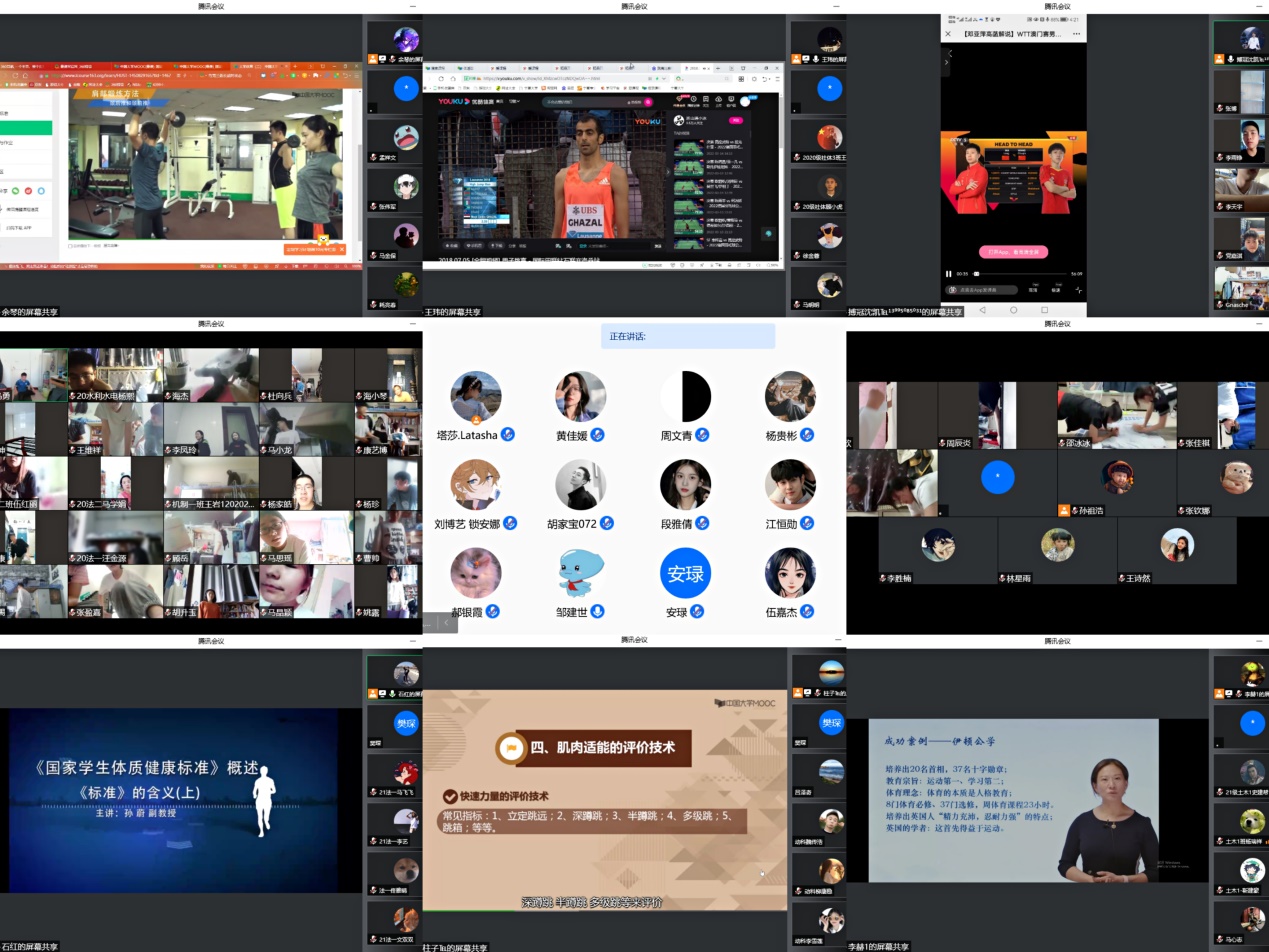Click 安琭 blue circle avatar
Screen dimensions: 1269x952
pos(685,574)
